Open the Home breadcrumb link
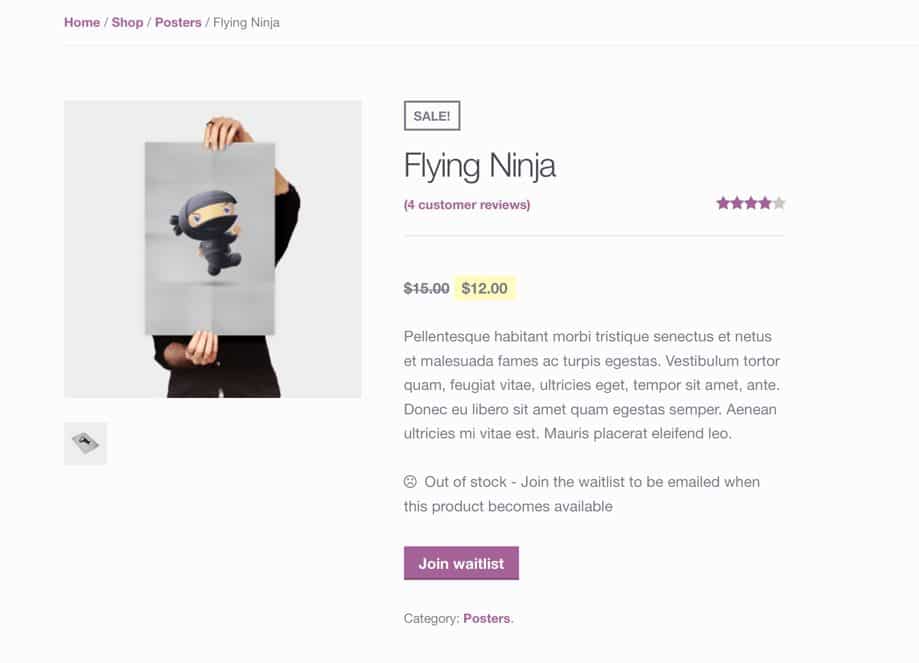This screenshot has width=919, height=663. pyautogui.click(x=81, y=22)
